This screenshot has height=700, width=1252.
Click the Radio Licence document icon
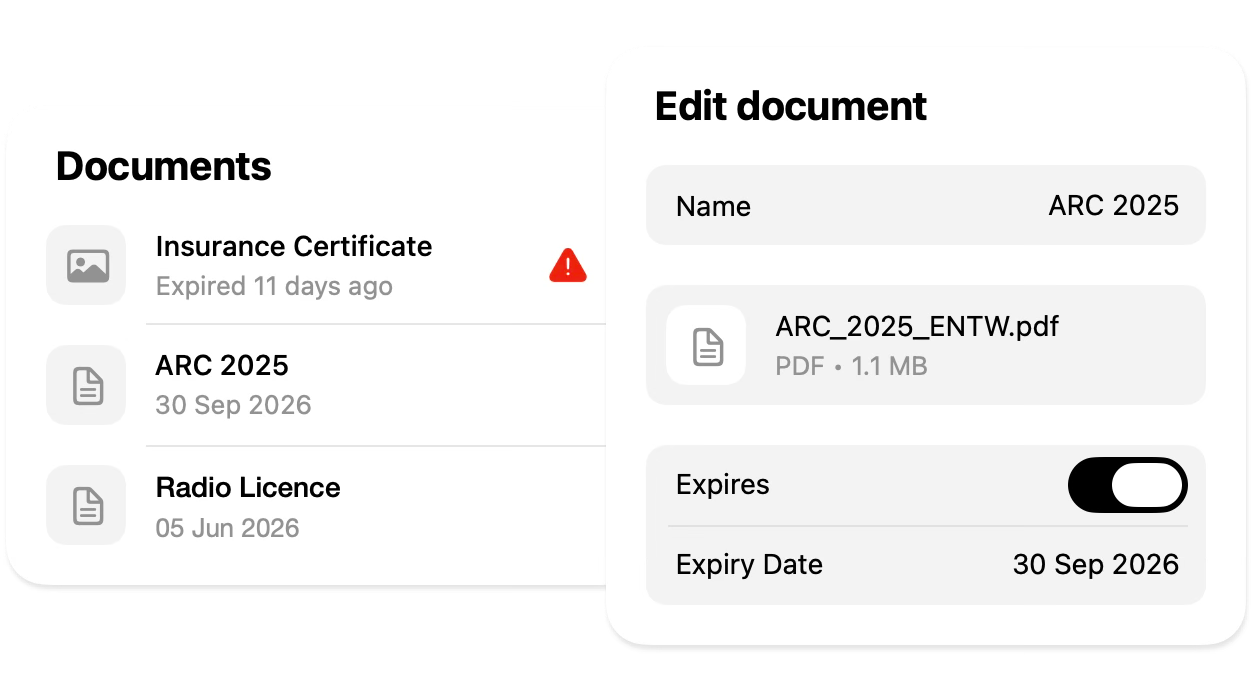click(x=86, y=505)
